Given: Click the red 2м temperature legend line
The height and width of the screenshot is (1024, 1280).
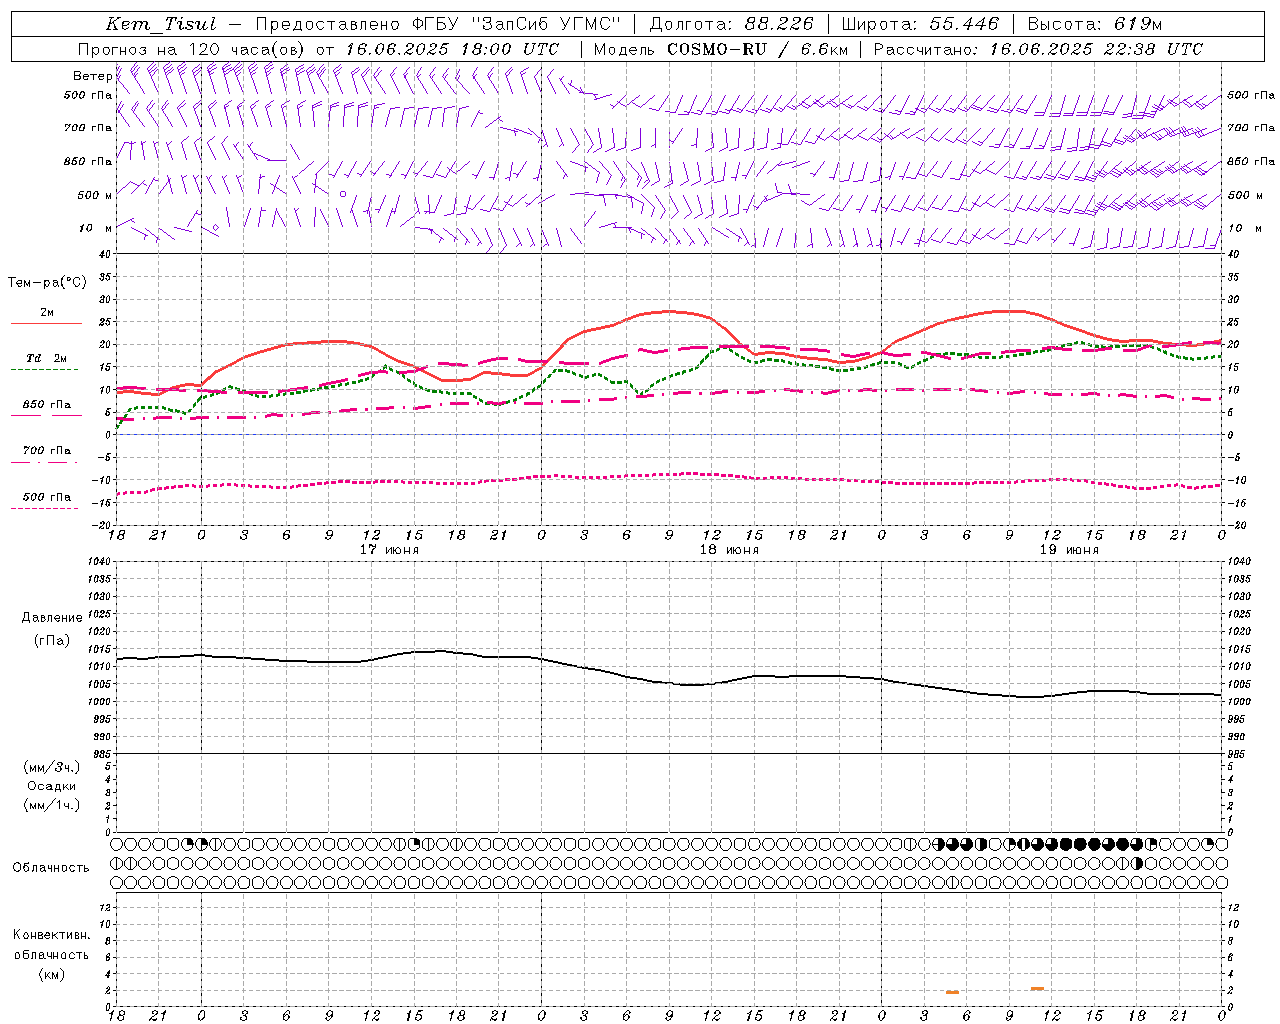Looking at the screenshot, I should [46, 323].
